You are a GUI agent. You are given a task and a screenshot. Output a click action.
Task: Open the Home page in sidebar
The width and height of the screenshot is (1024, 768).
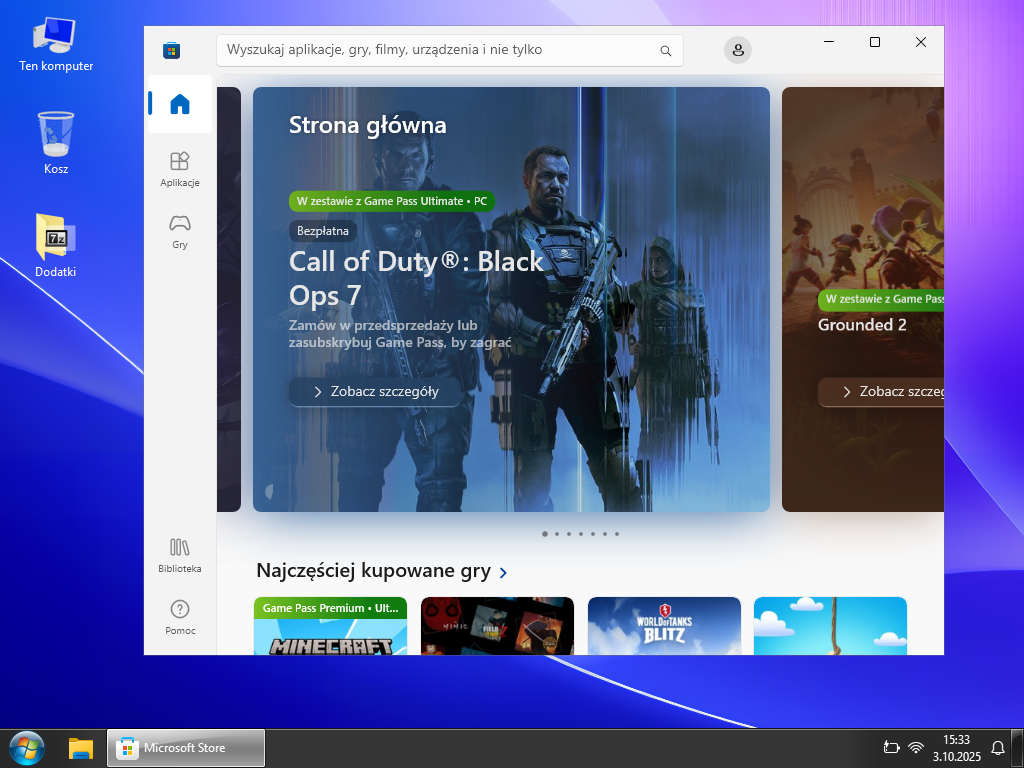click(x=180, y=104)
